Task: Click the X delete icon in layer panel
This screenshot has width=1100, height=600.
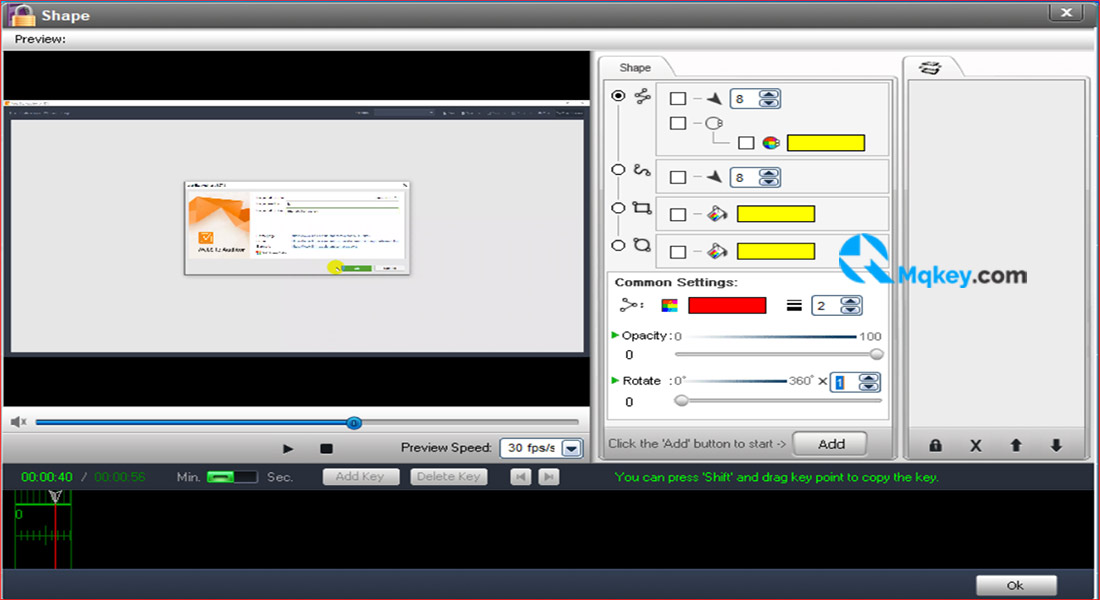Action: 975,446
